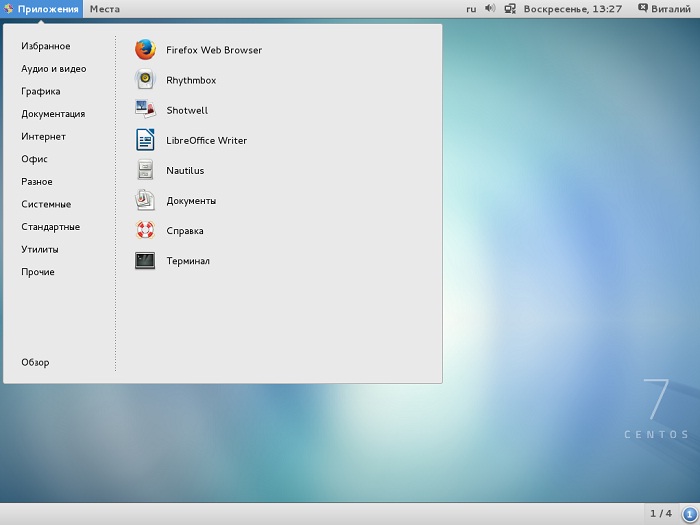Launch the Терминал icon
This screenshot has width=700, height=525.
pos(145,261)
